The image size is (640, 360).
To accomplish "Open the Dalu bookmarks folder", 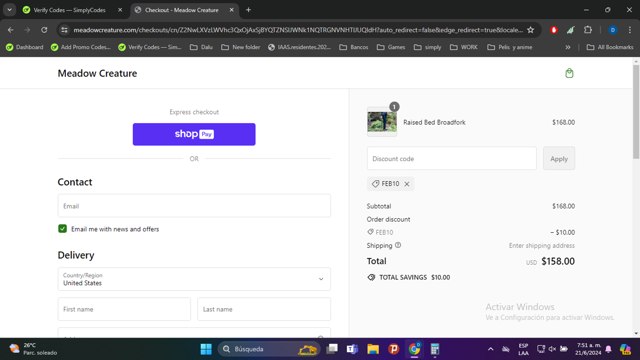I will pyautogui.click(x=201, y=47).
